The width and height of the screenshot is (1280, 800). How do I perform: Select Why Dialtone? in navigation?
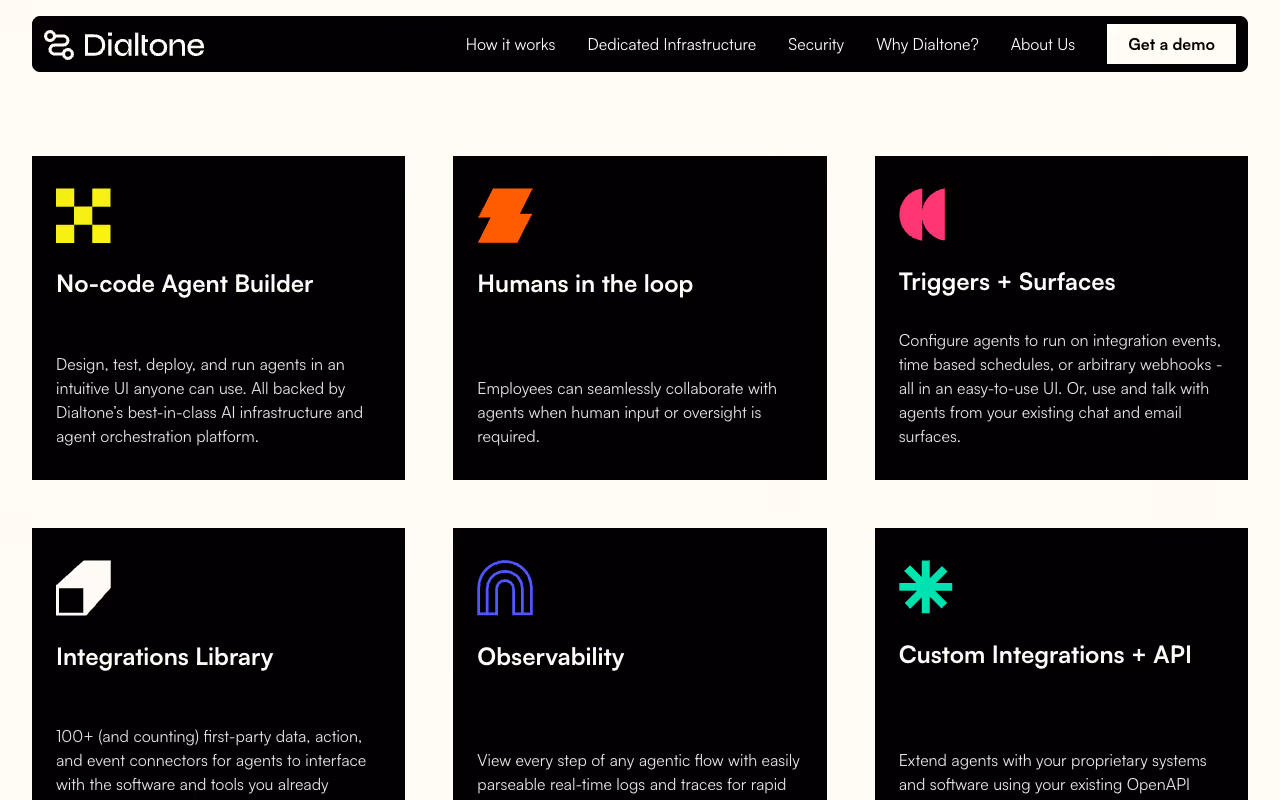(x=927, y=44)
